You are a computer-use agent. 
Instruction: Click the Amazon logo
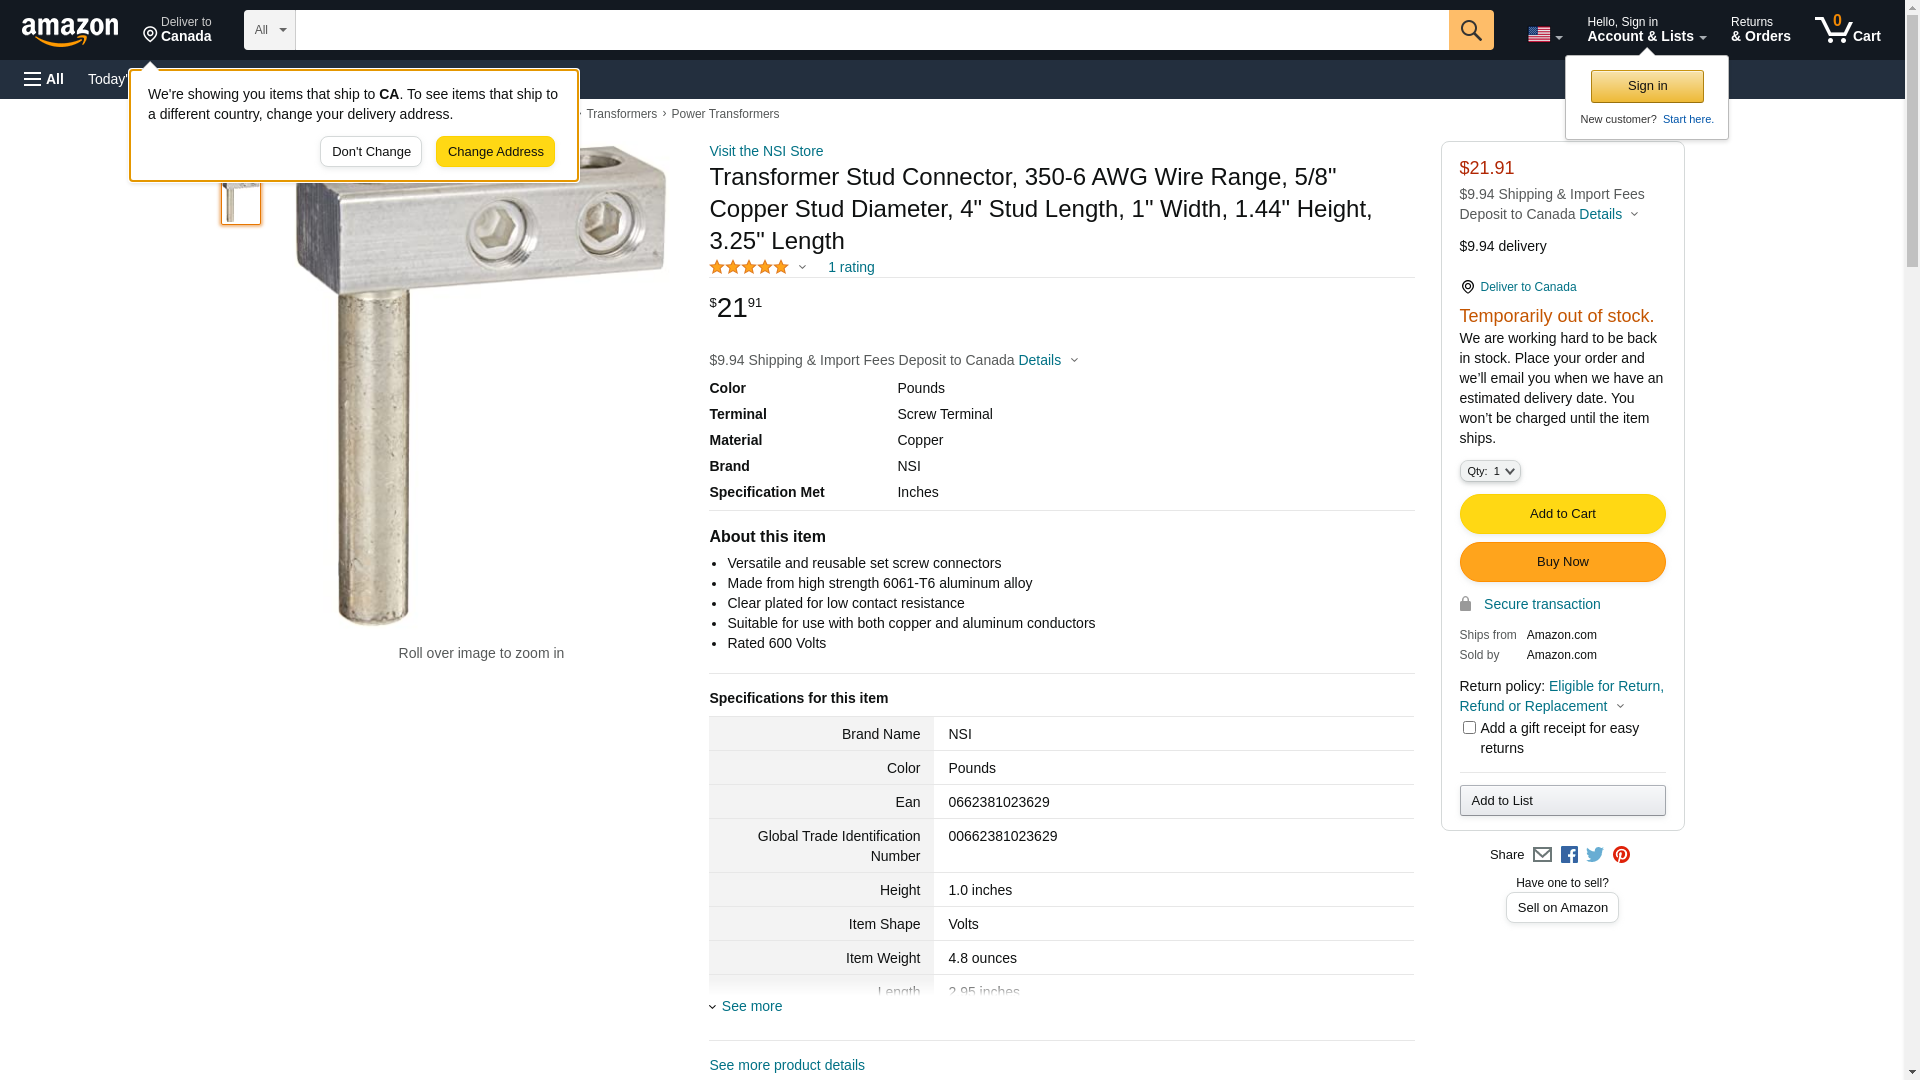70,31
